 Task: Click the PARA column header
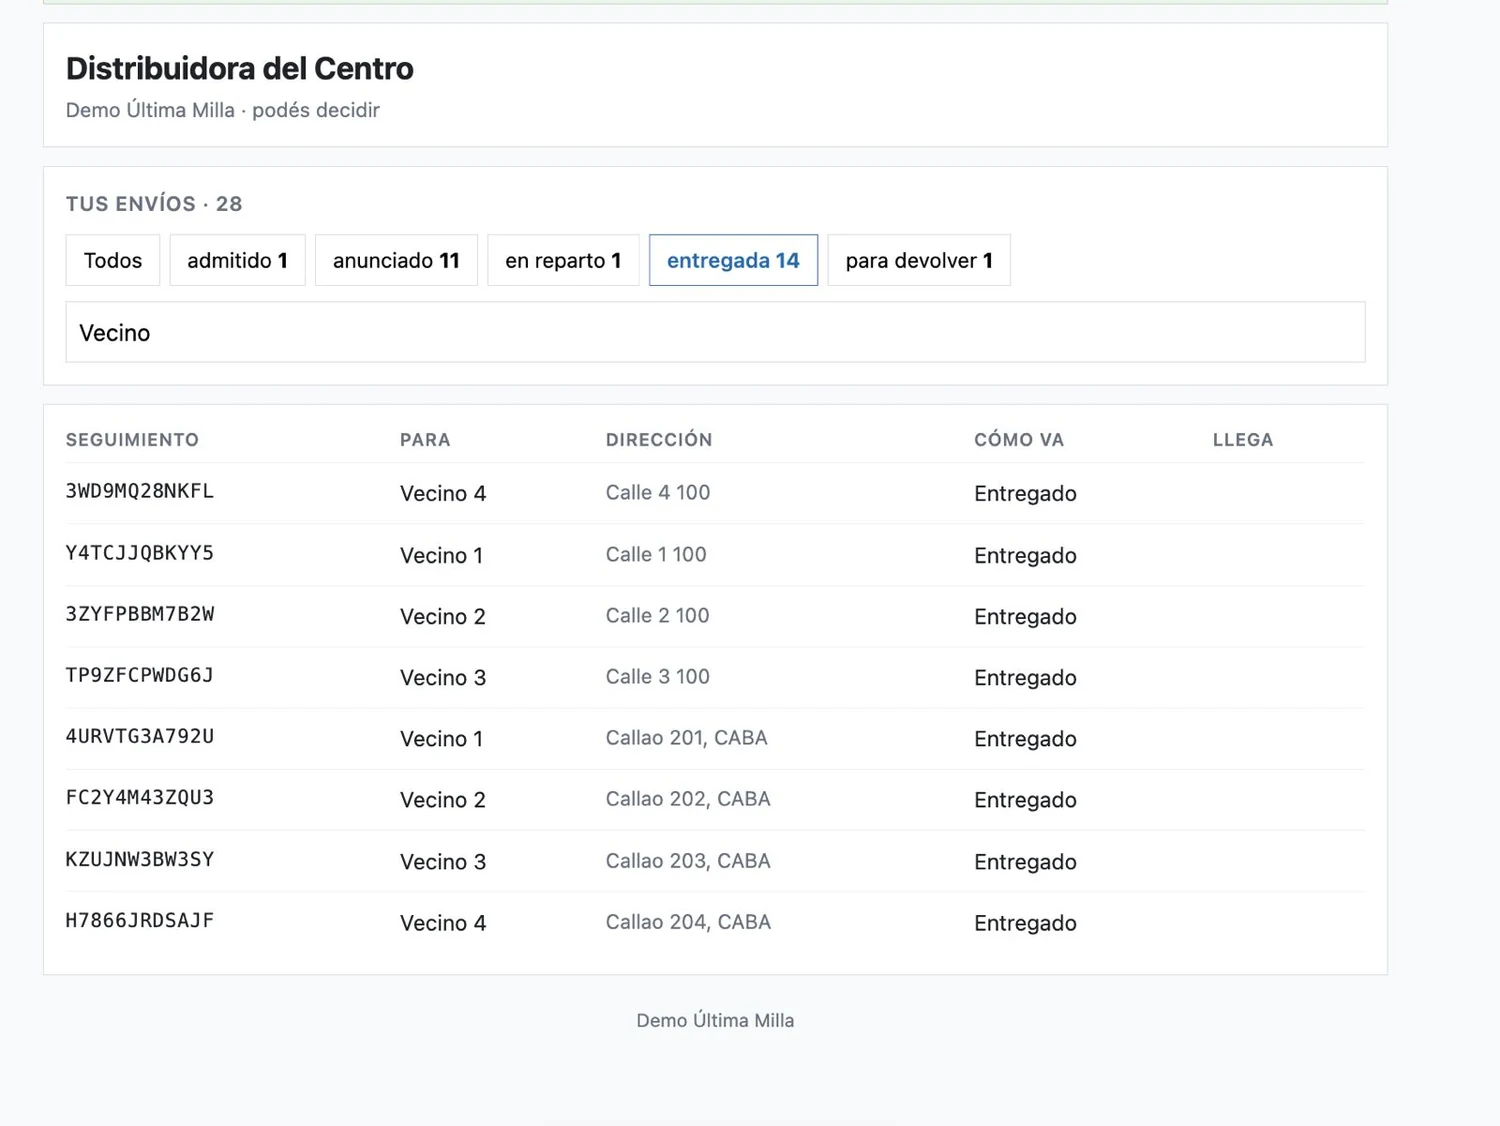pos(425,440)
